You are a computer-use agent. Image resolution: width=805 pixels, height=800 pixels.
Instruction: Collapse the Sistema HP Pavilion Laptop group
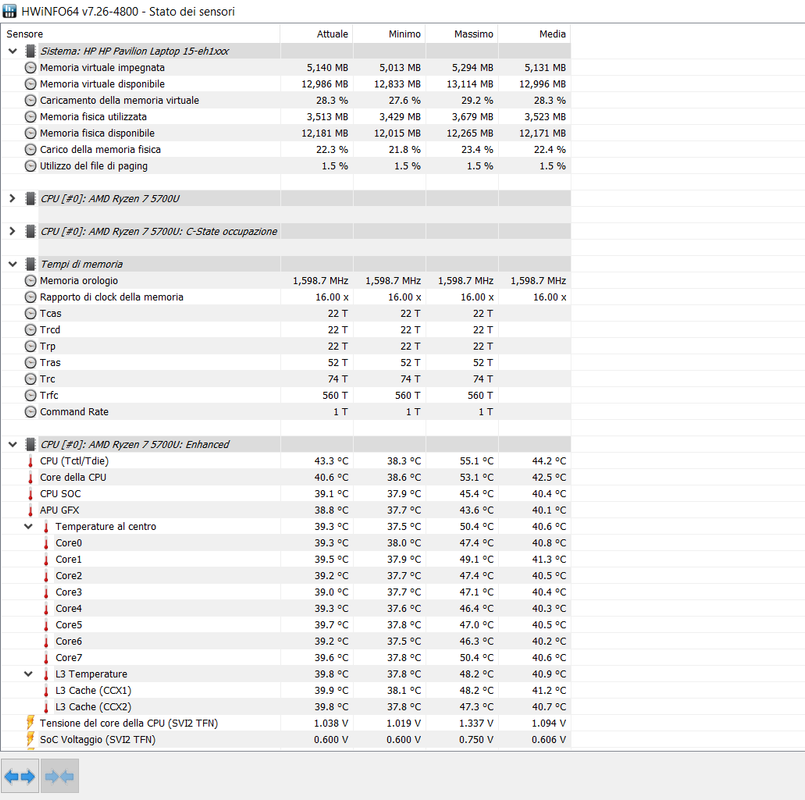click(x=13, y=51)
